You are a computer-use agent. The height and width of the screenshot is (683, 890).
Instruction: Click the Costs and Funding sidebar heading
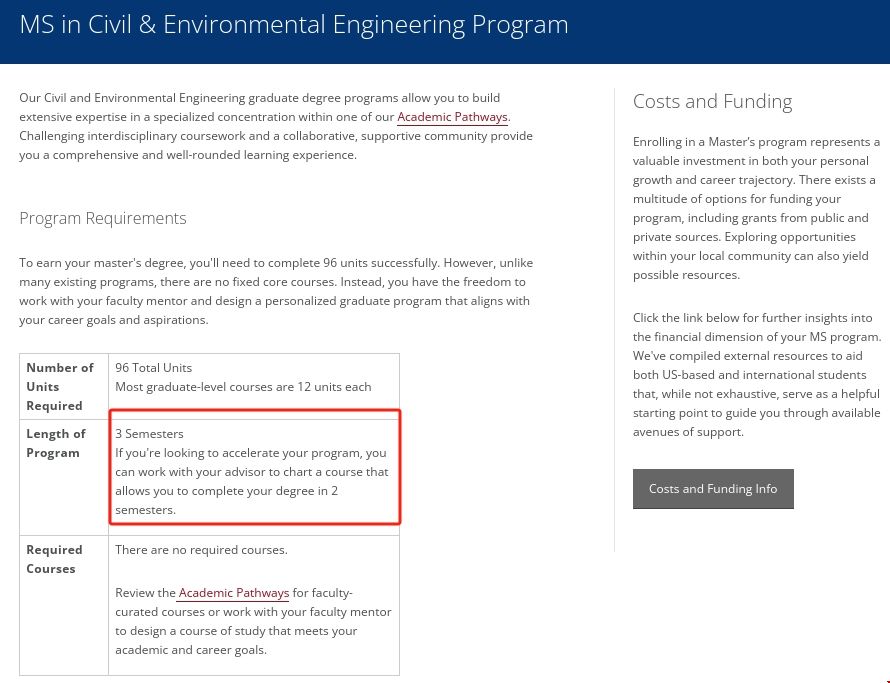712,101
